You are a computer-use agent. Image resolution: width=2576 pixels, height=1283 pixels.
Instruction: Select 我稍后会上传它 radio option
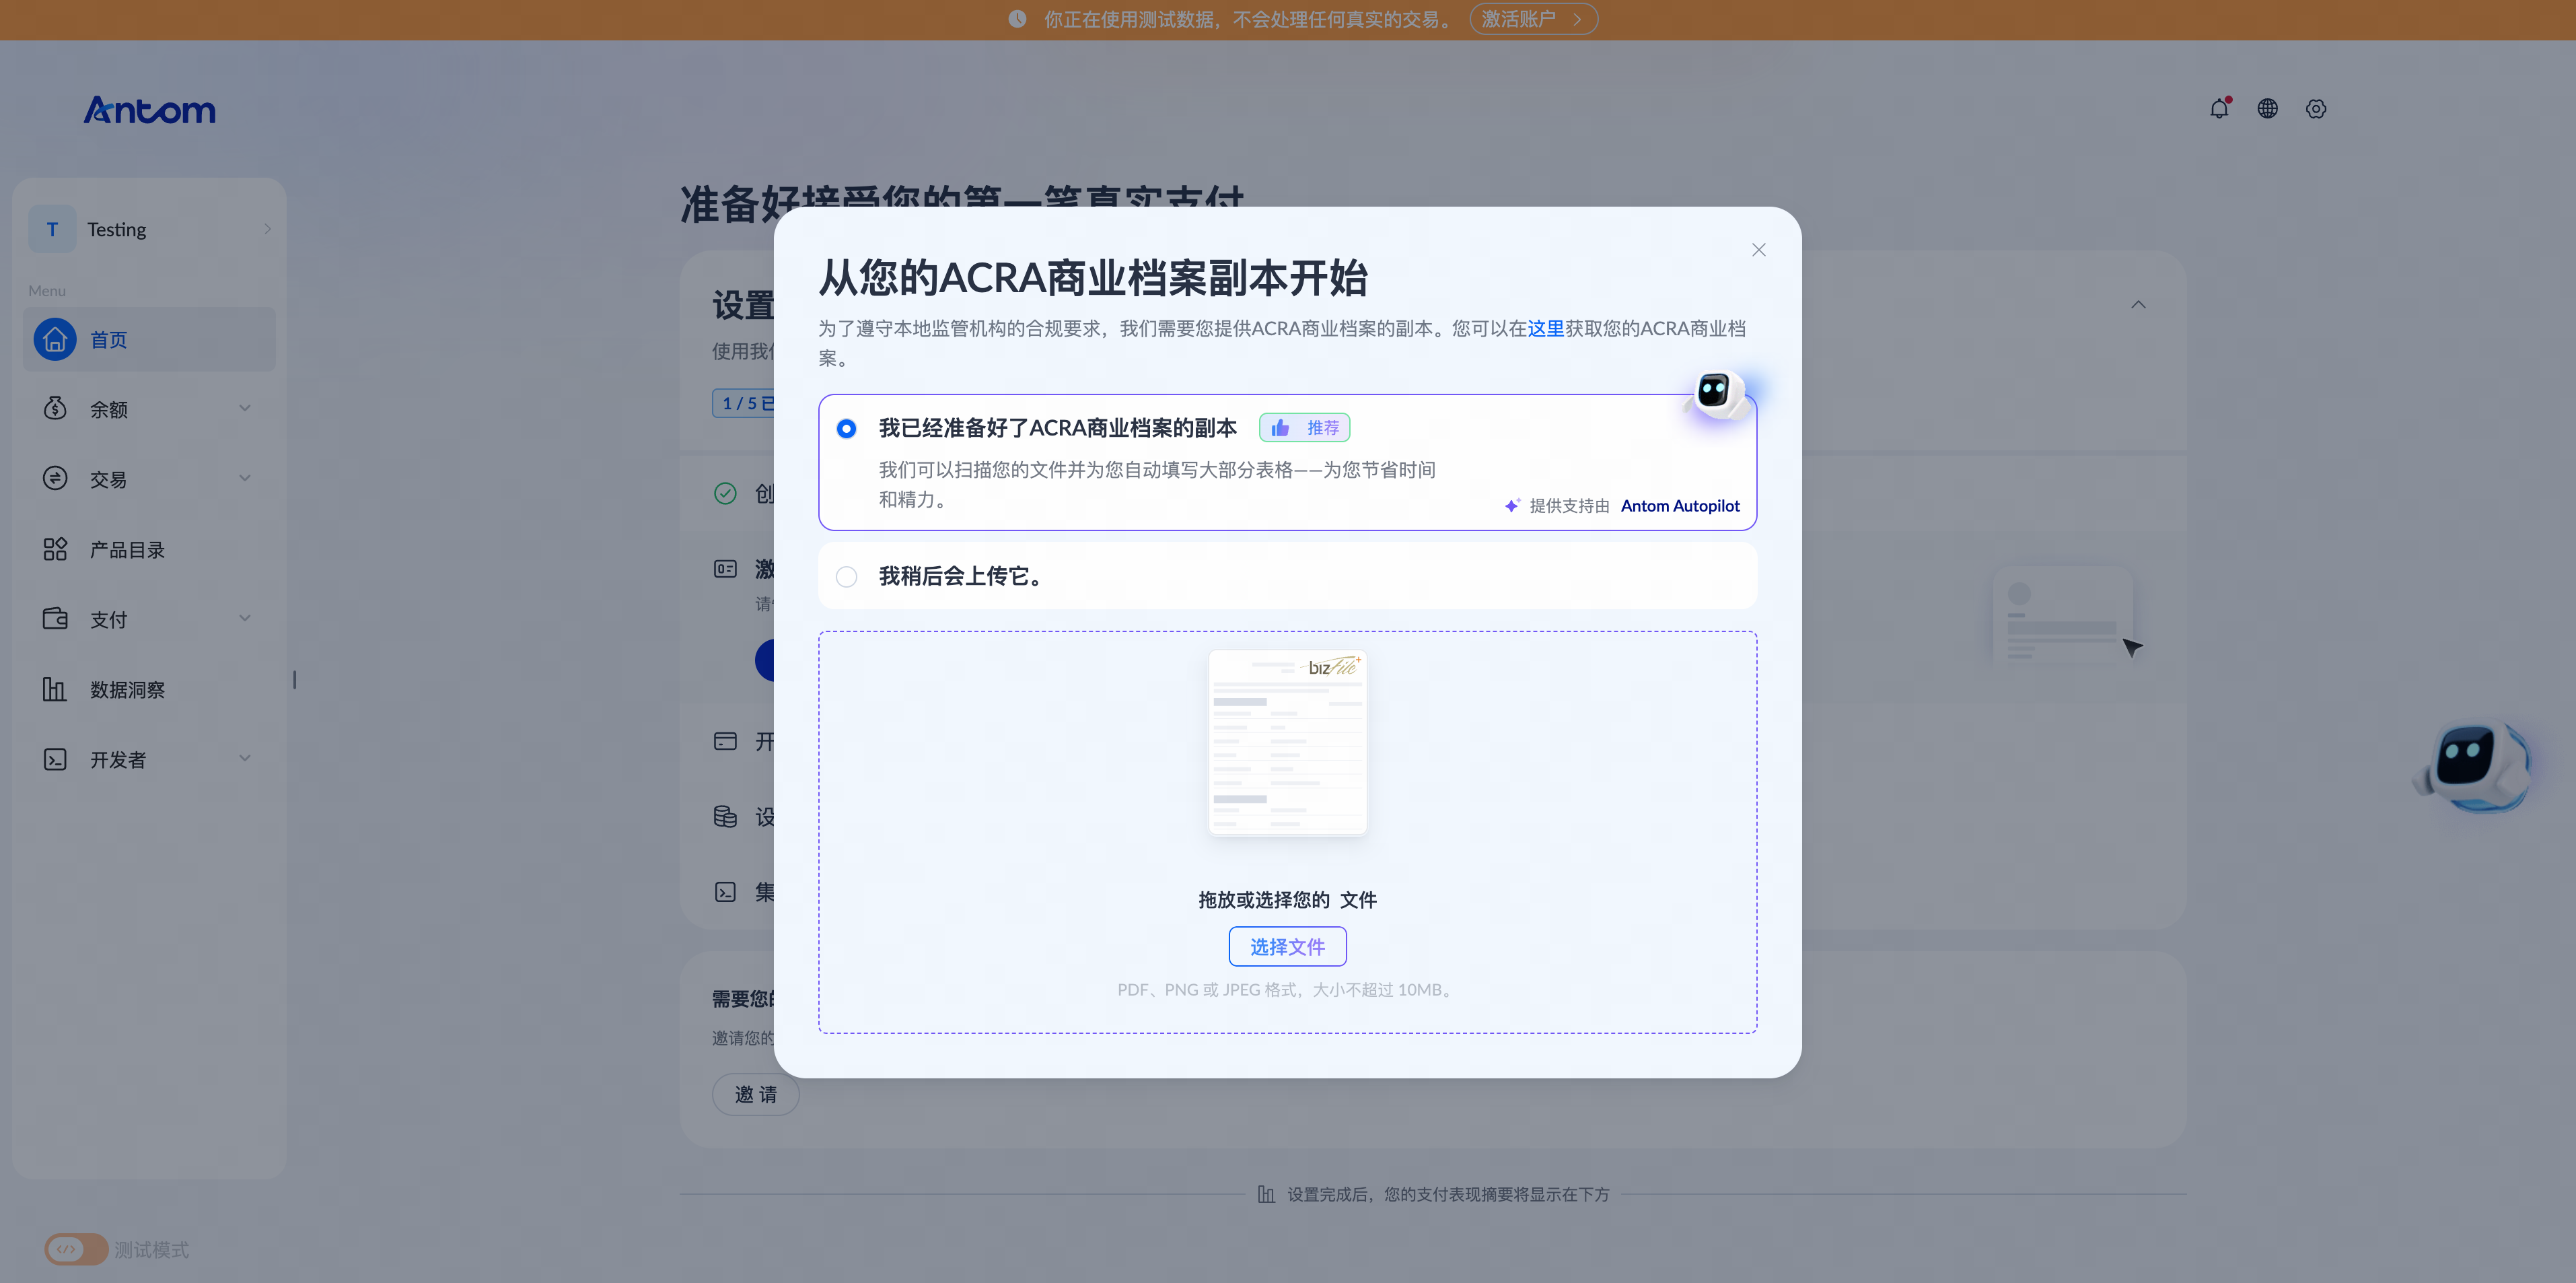tap(846, 576)
